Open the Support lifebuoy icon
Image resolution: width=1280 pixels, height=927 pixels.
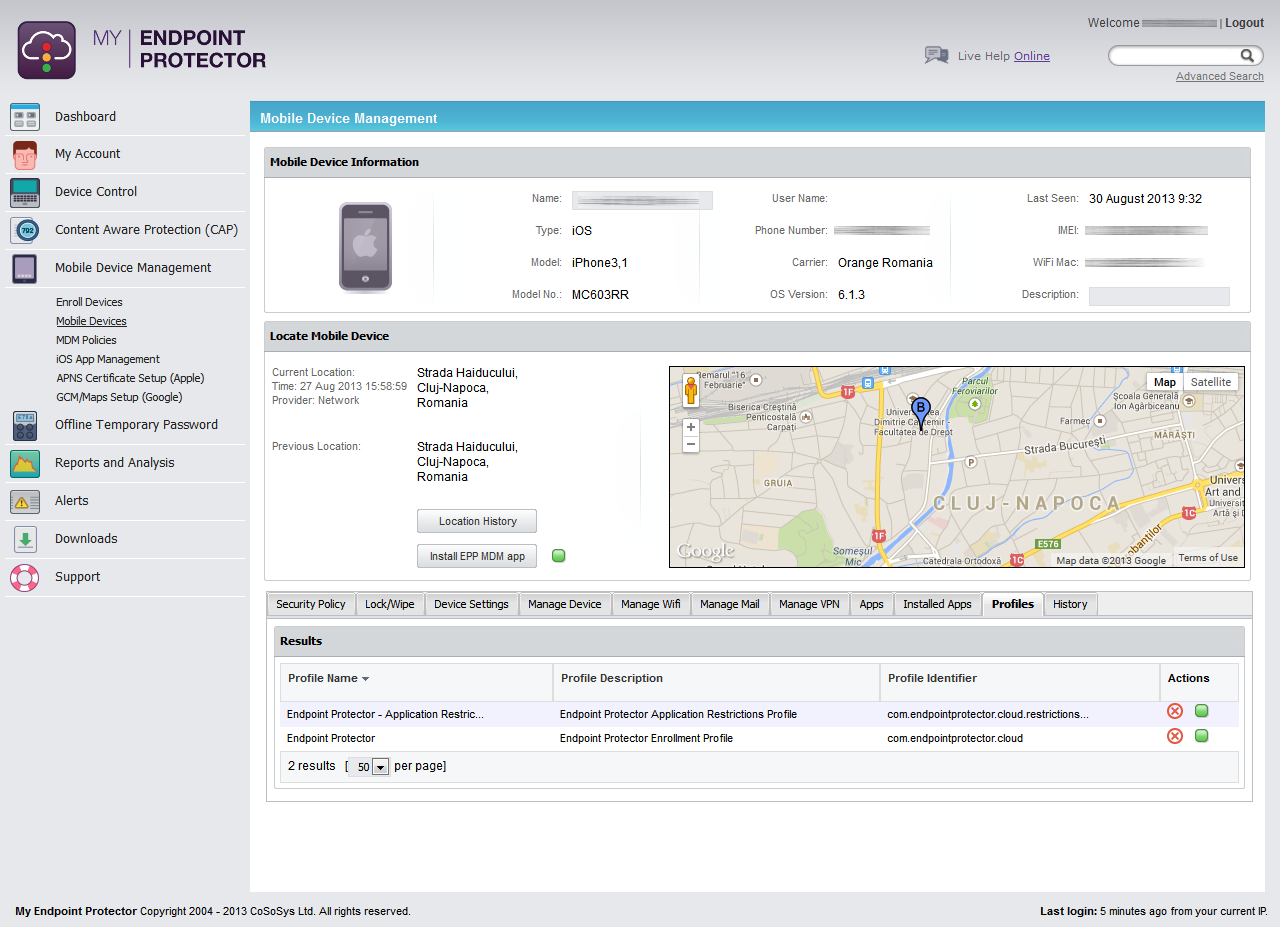pos(25,577)
